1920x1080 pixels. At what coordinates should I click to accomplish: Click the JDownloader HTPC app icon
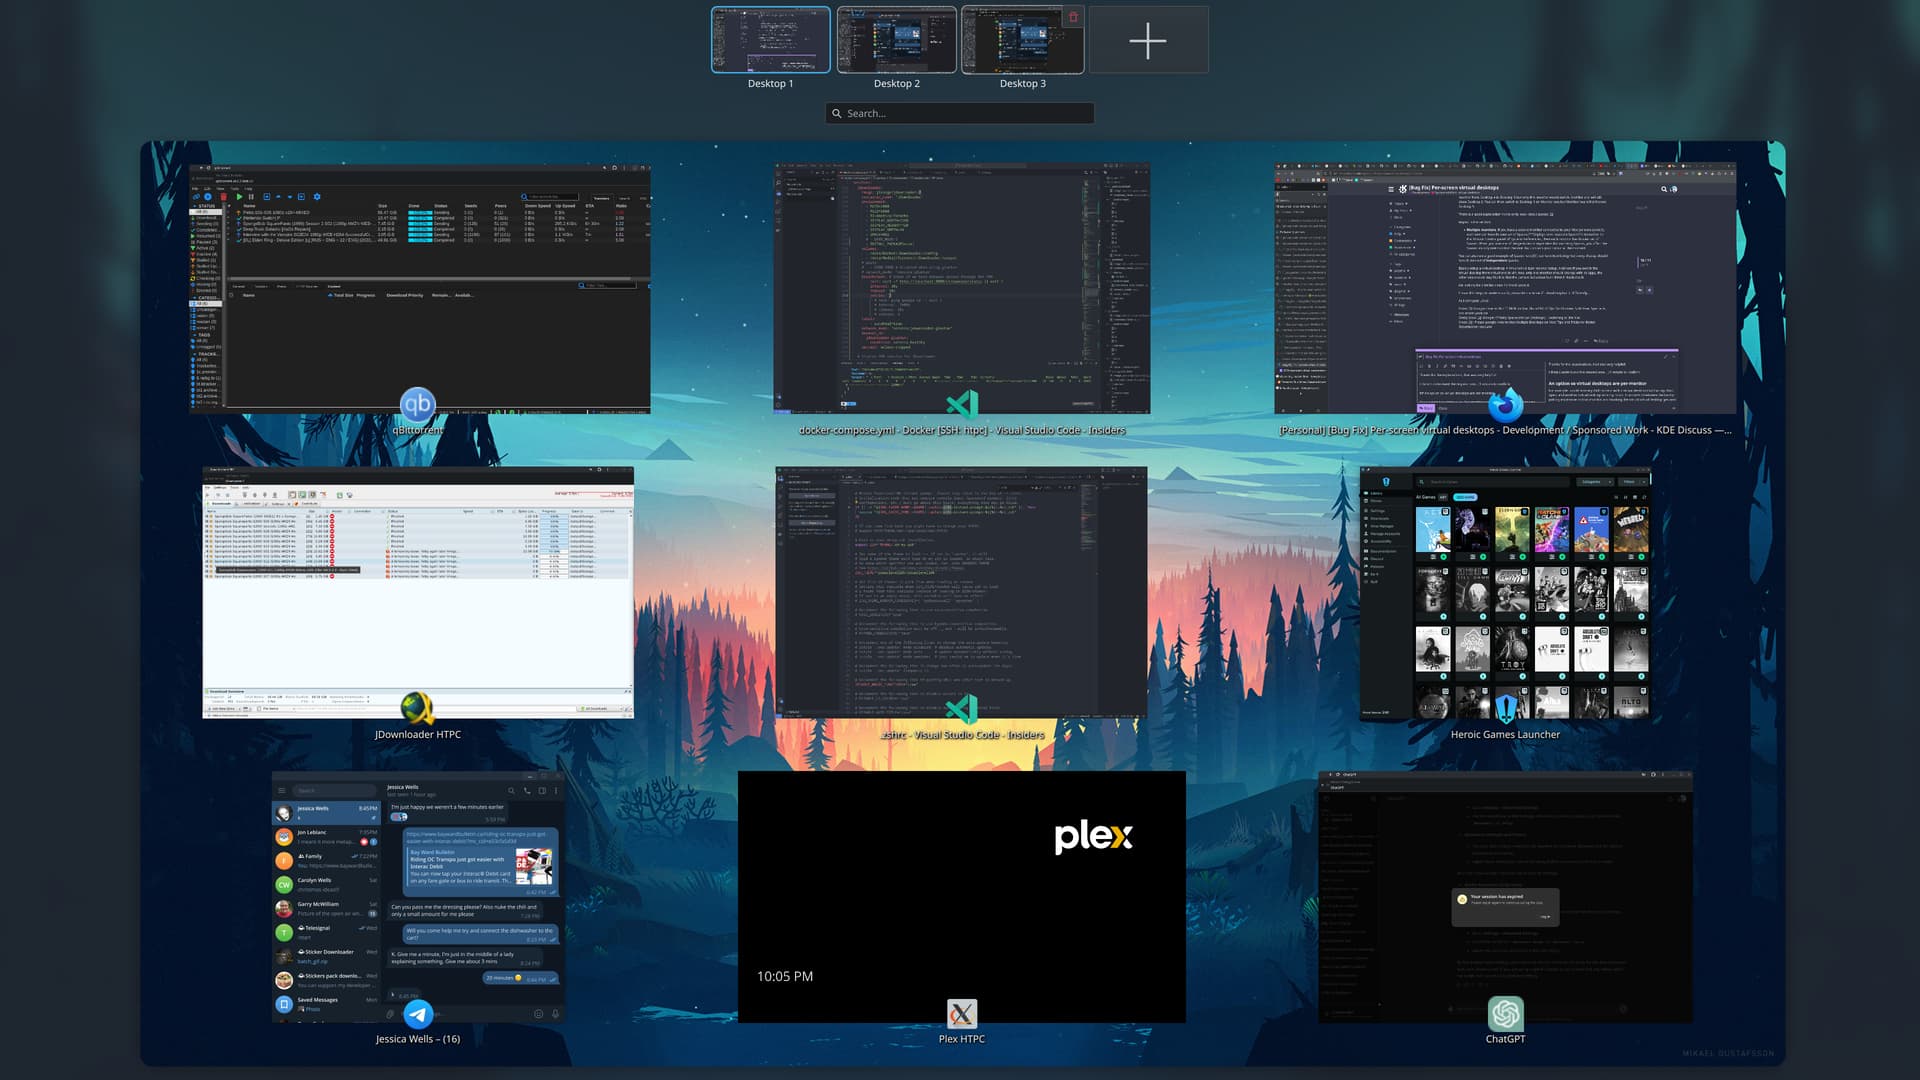tap(417, 709)
